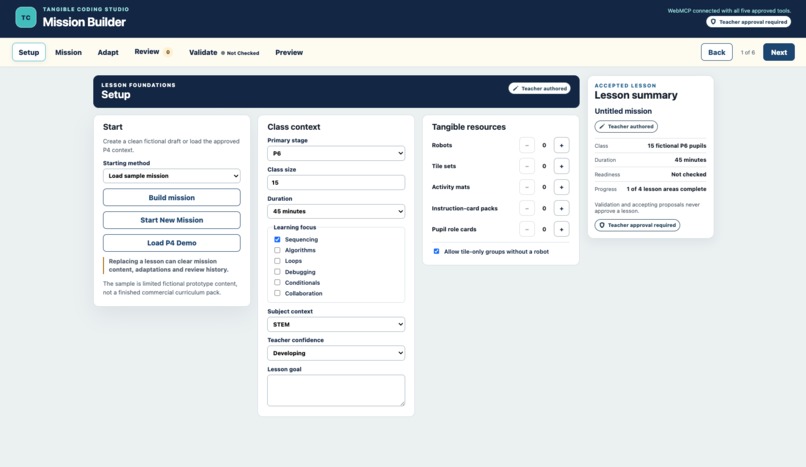Click the TC logo icon
Viewport: 806px width, 467px height.
point(26,17)
